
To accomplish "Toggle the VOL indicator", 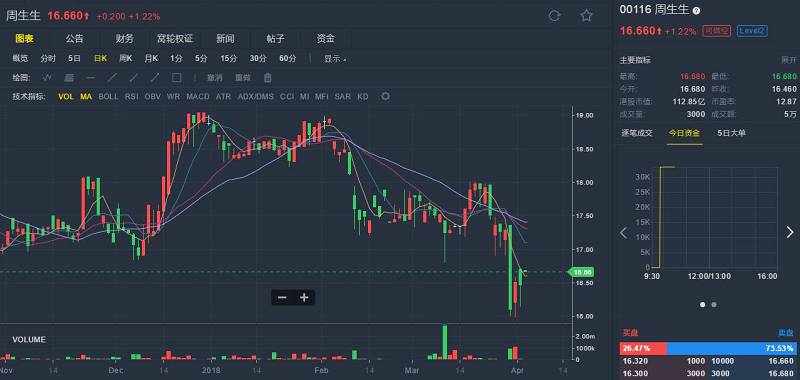I will [x=66, y=96].
